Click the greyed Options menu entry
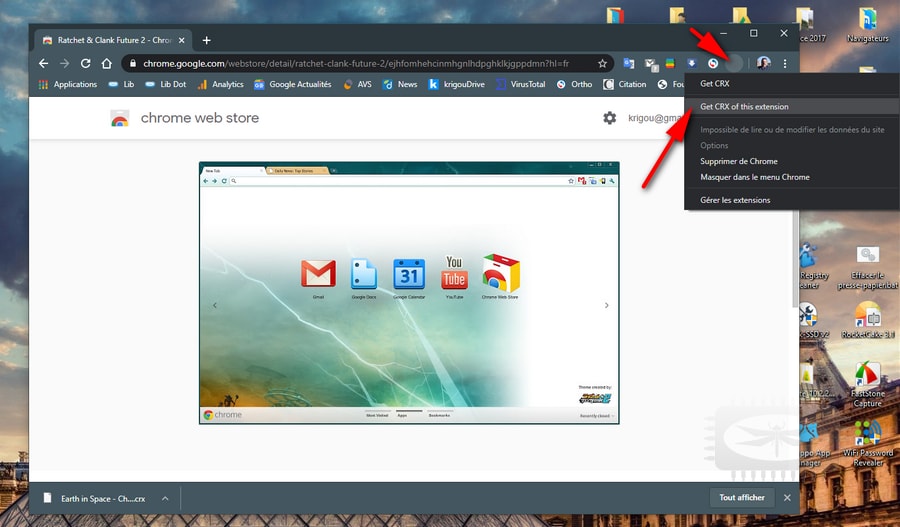 (x=792, y=145)
